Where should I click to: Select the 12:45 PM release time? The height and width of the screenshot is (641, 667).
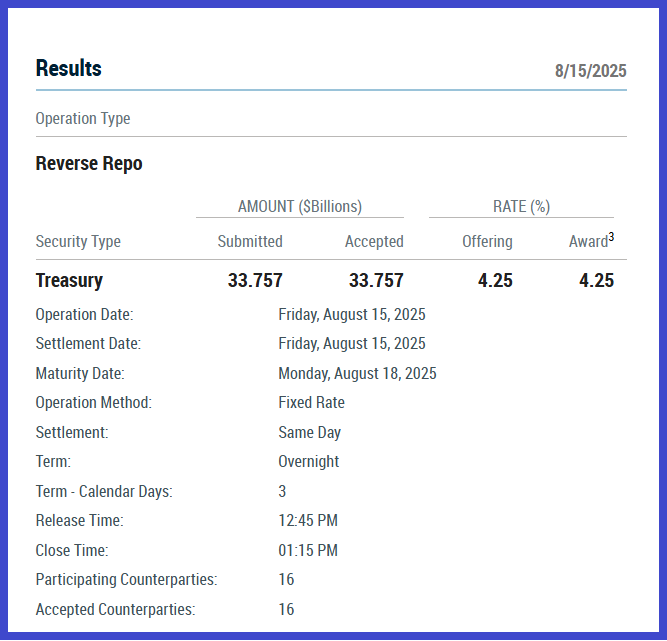point(308,521)
